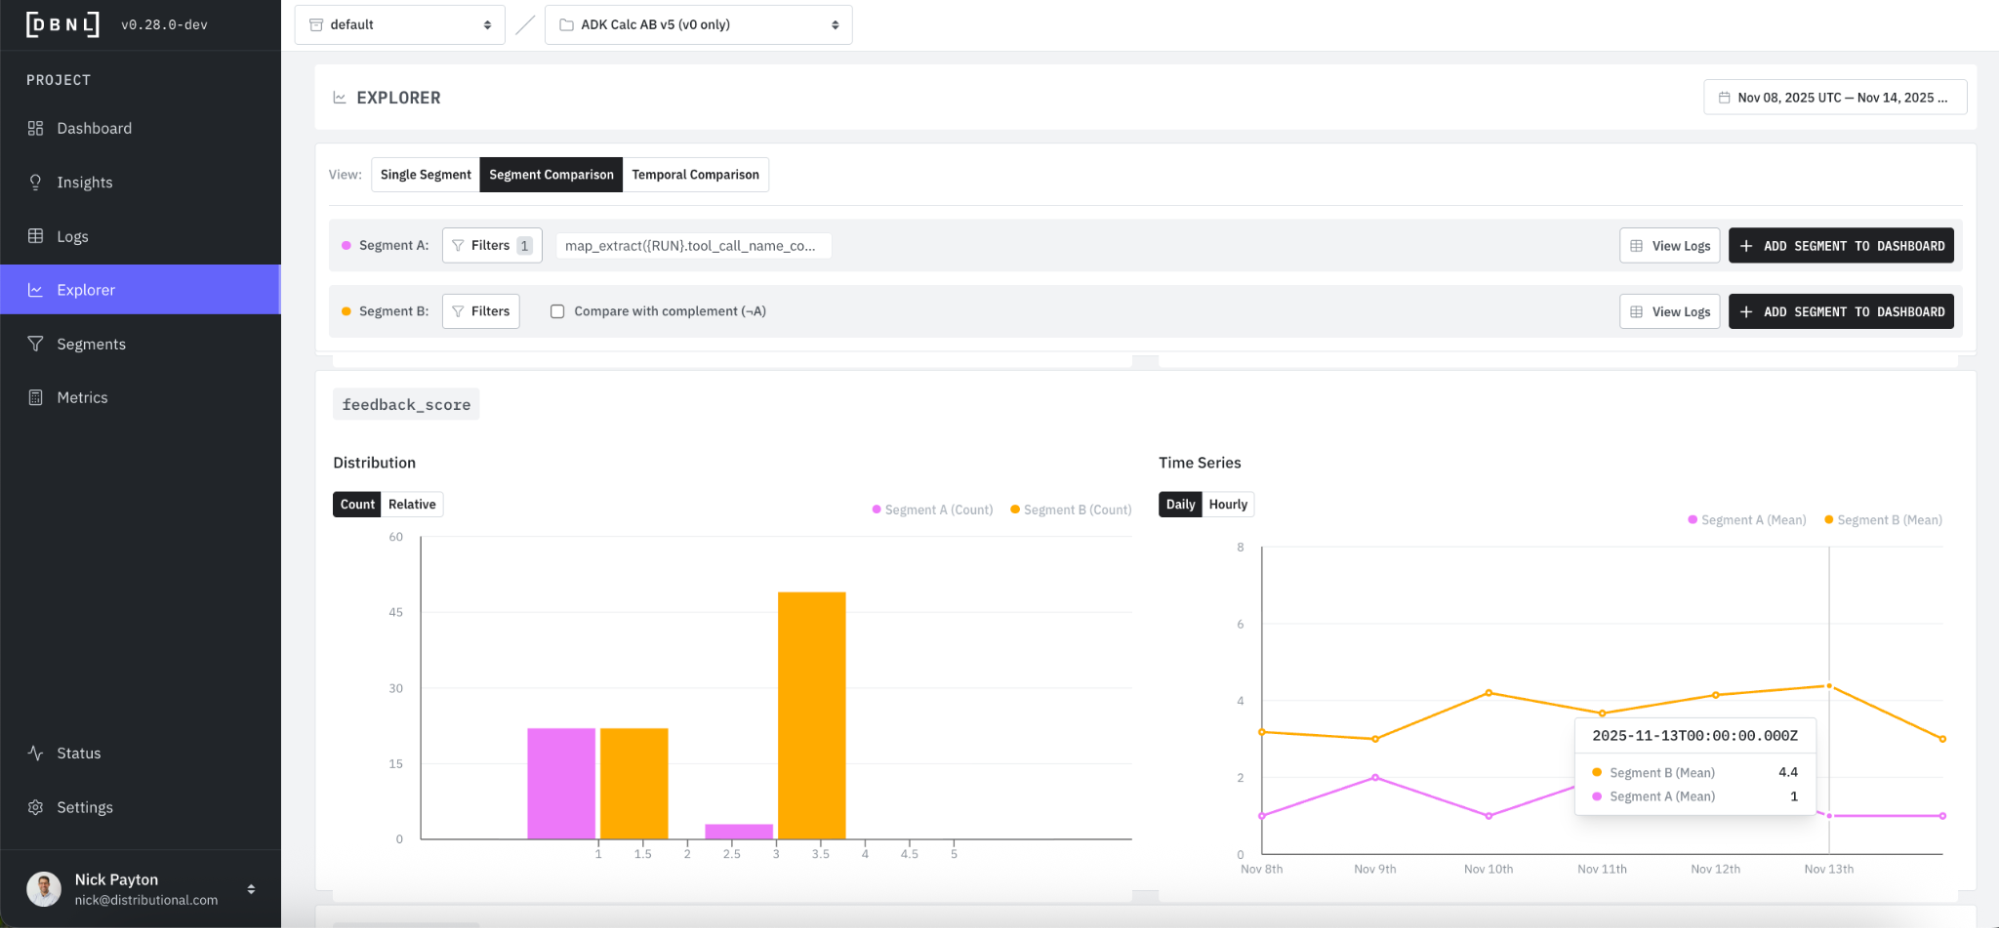Viewport: 1999px width, 929px height.
Task: Open Segment B Filters popup
Action: point(481,311)
